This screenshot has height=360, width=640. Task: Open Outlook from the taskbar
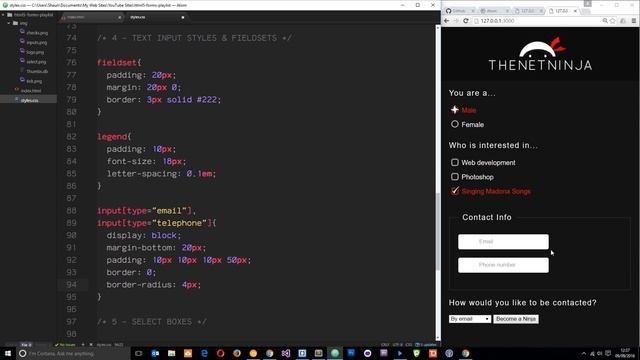155,353
